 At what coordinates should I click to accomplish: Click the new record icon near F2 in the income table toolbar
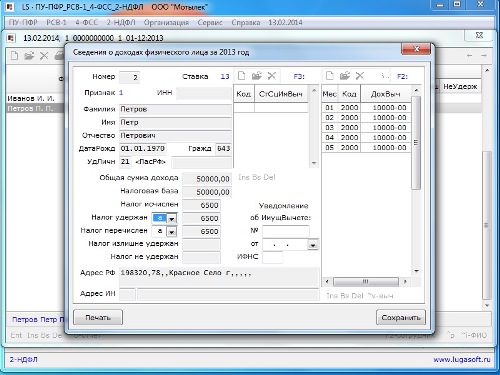(x=330, y=76)
